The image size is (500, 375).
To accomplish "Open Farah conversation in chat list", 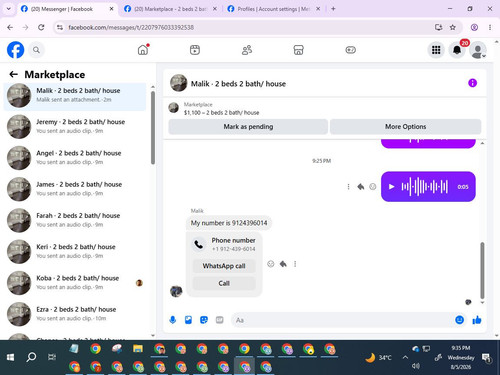I will coord(75,220).
